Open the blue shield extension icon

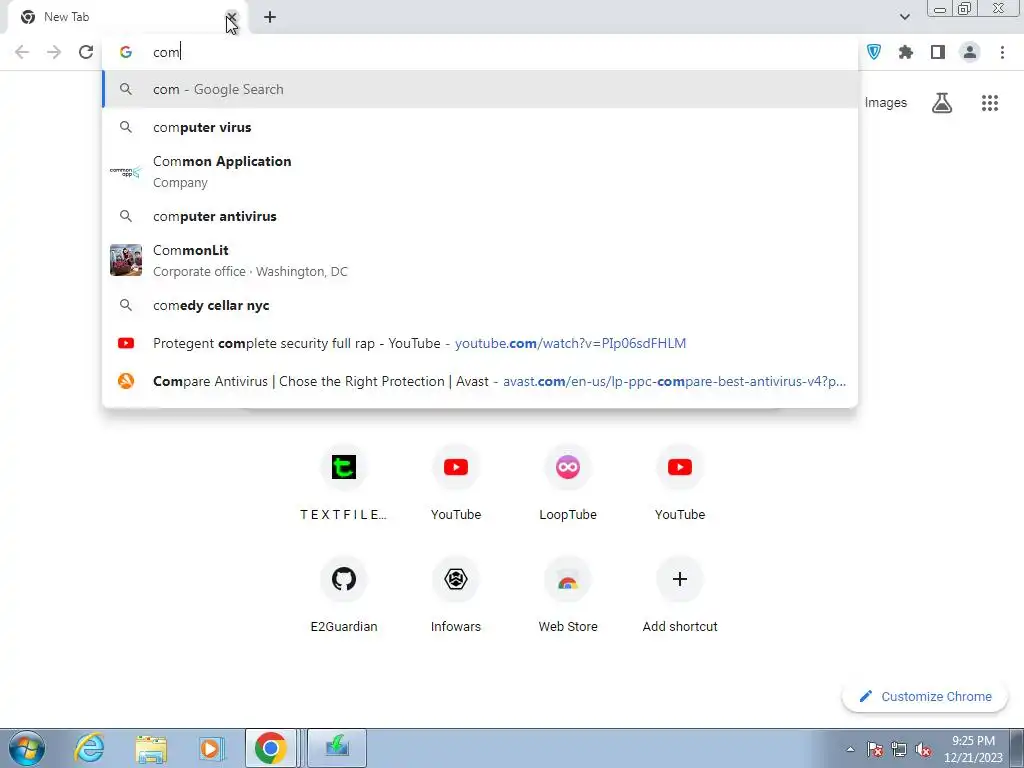point(874,52)
